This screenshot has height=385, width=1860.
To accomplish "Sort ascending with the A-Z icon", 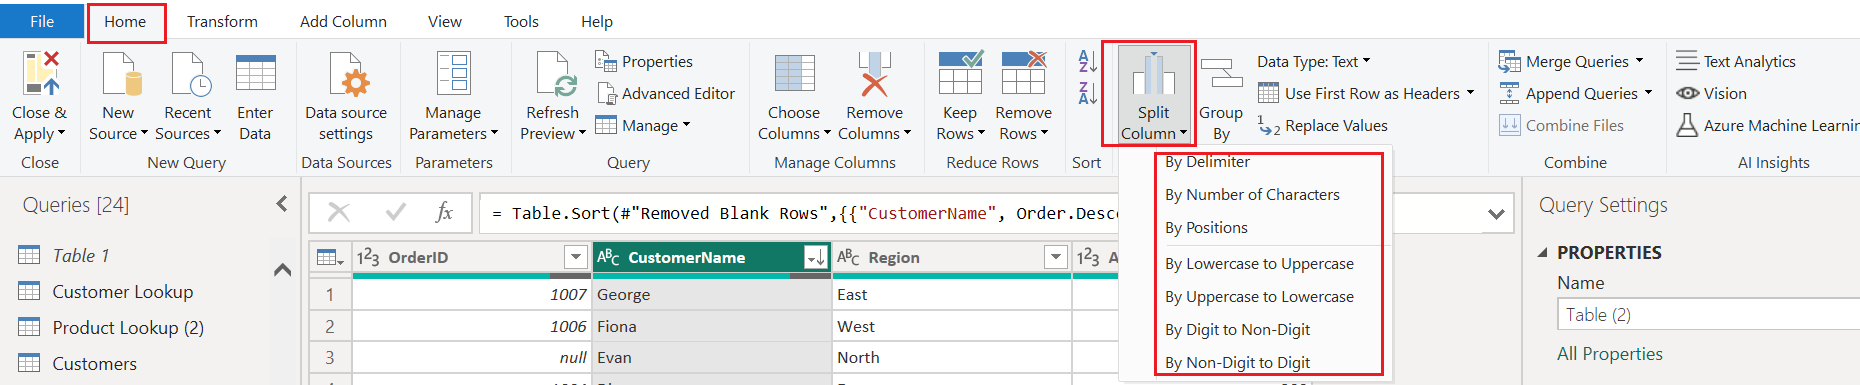I will pos(1088,61).
